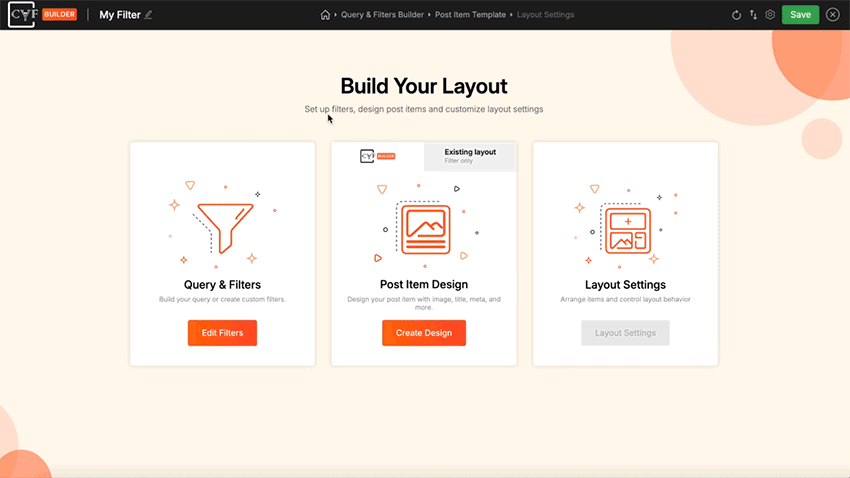Open the Post Item Template breadcrumb
Screen dimensions: 850x478
point(470,15)
